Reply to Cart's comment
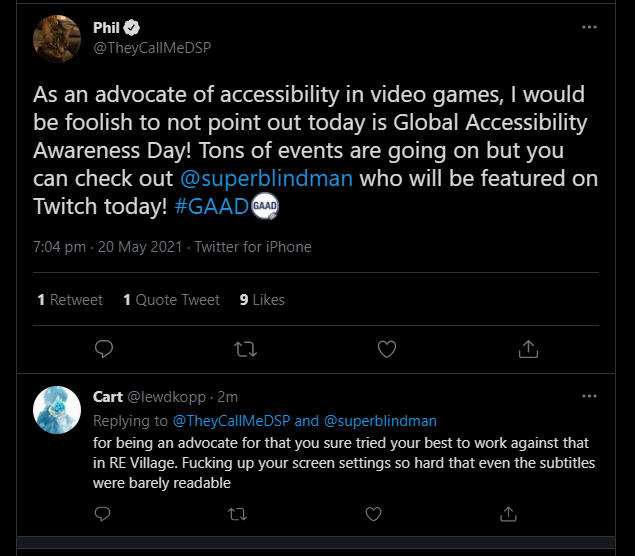This screenshot has height=556, width=635. [102, 514]
